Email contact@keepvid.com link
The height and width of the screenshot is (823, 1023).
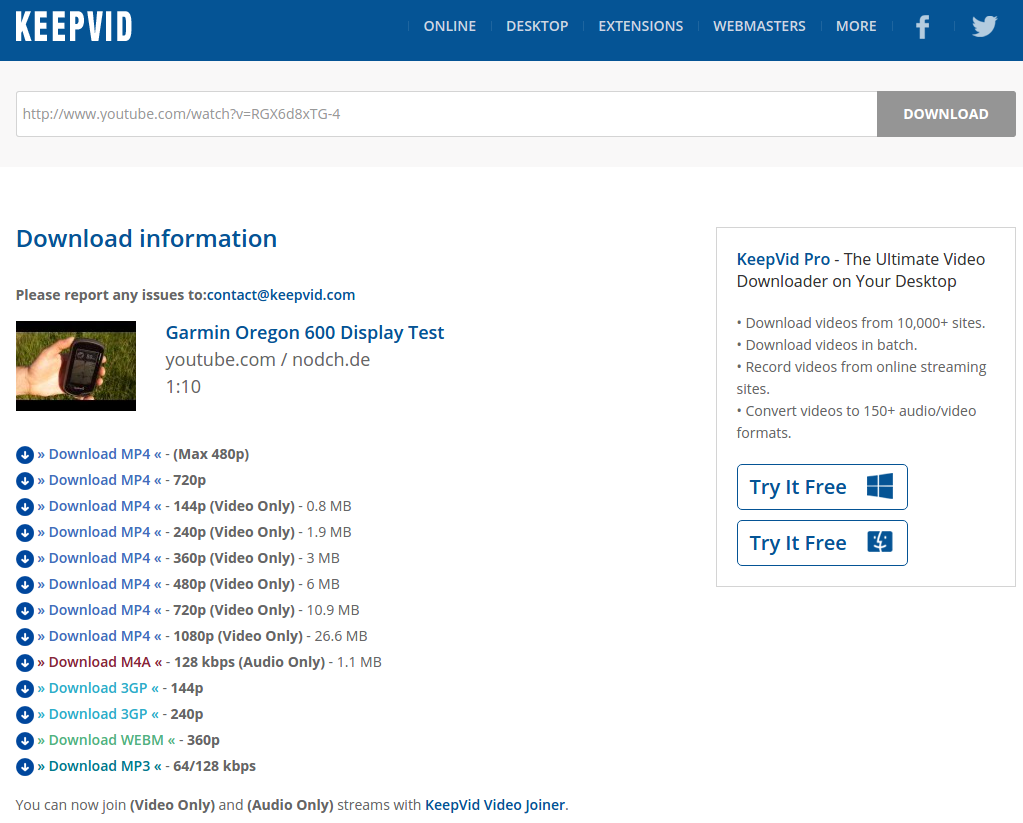tap(281, 295)
